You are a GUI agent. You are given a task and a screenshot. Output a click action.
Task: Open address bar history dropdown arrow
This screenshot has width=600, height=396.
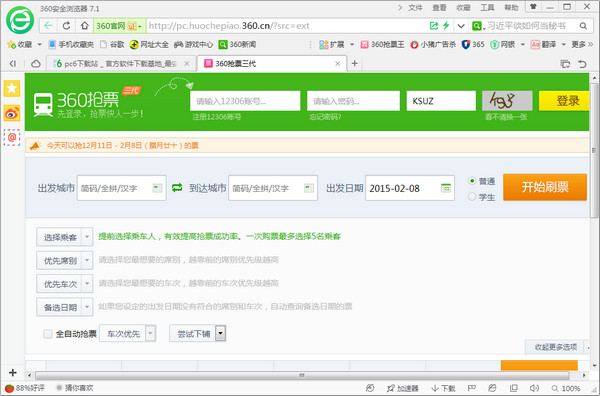(461, 26)
